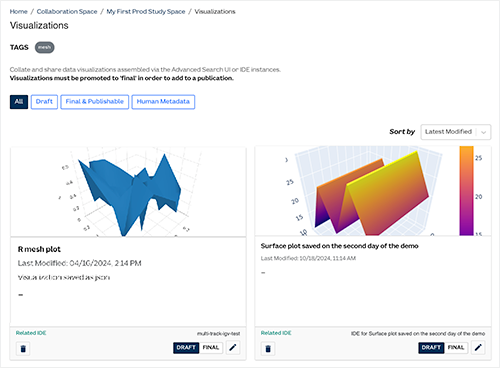Open My First Prod Study Space breadcrumb

[146, 12]
